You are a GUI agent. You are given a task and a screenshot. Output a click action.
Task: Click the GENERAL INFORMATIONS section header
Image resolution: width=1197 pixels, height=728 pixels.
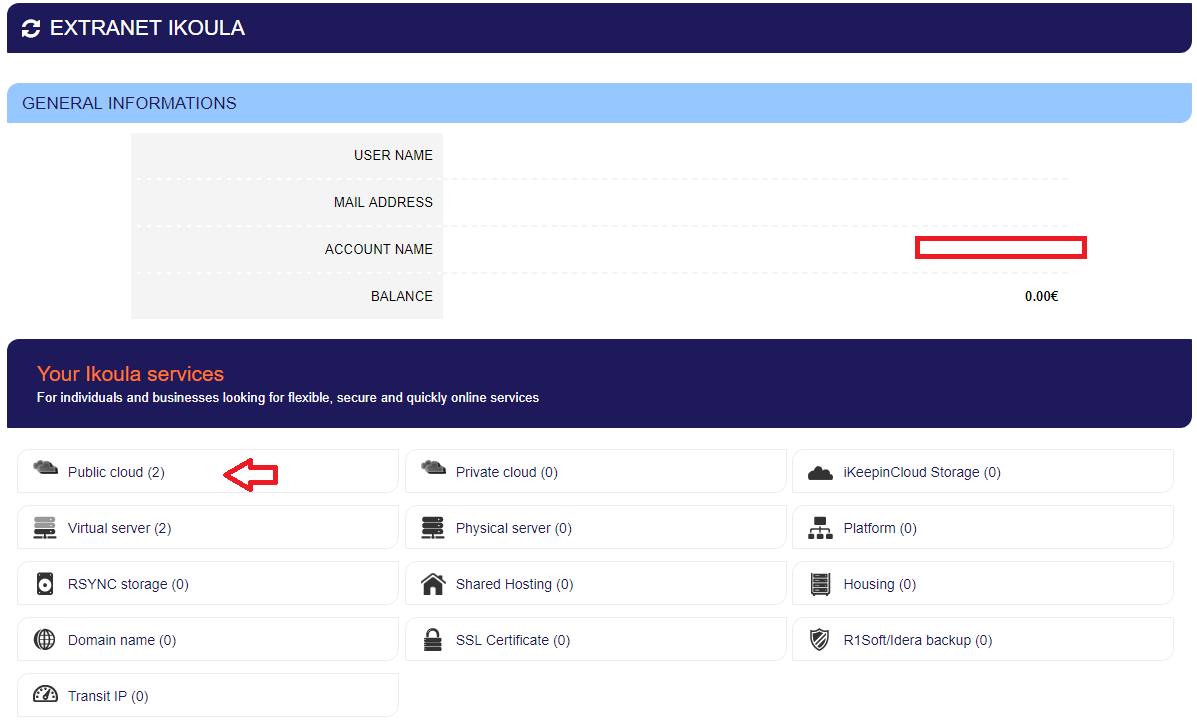click(129, 103)
